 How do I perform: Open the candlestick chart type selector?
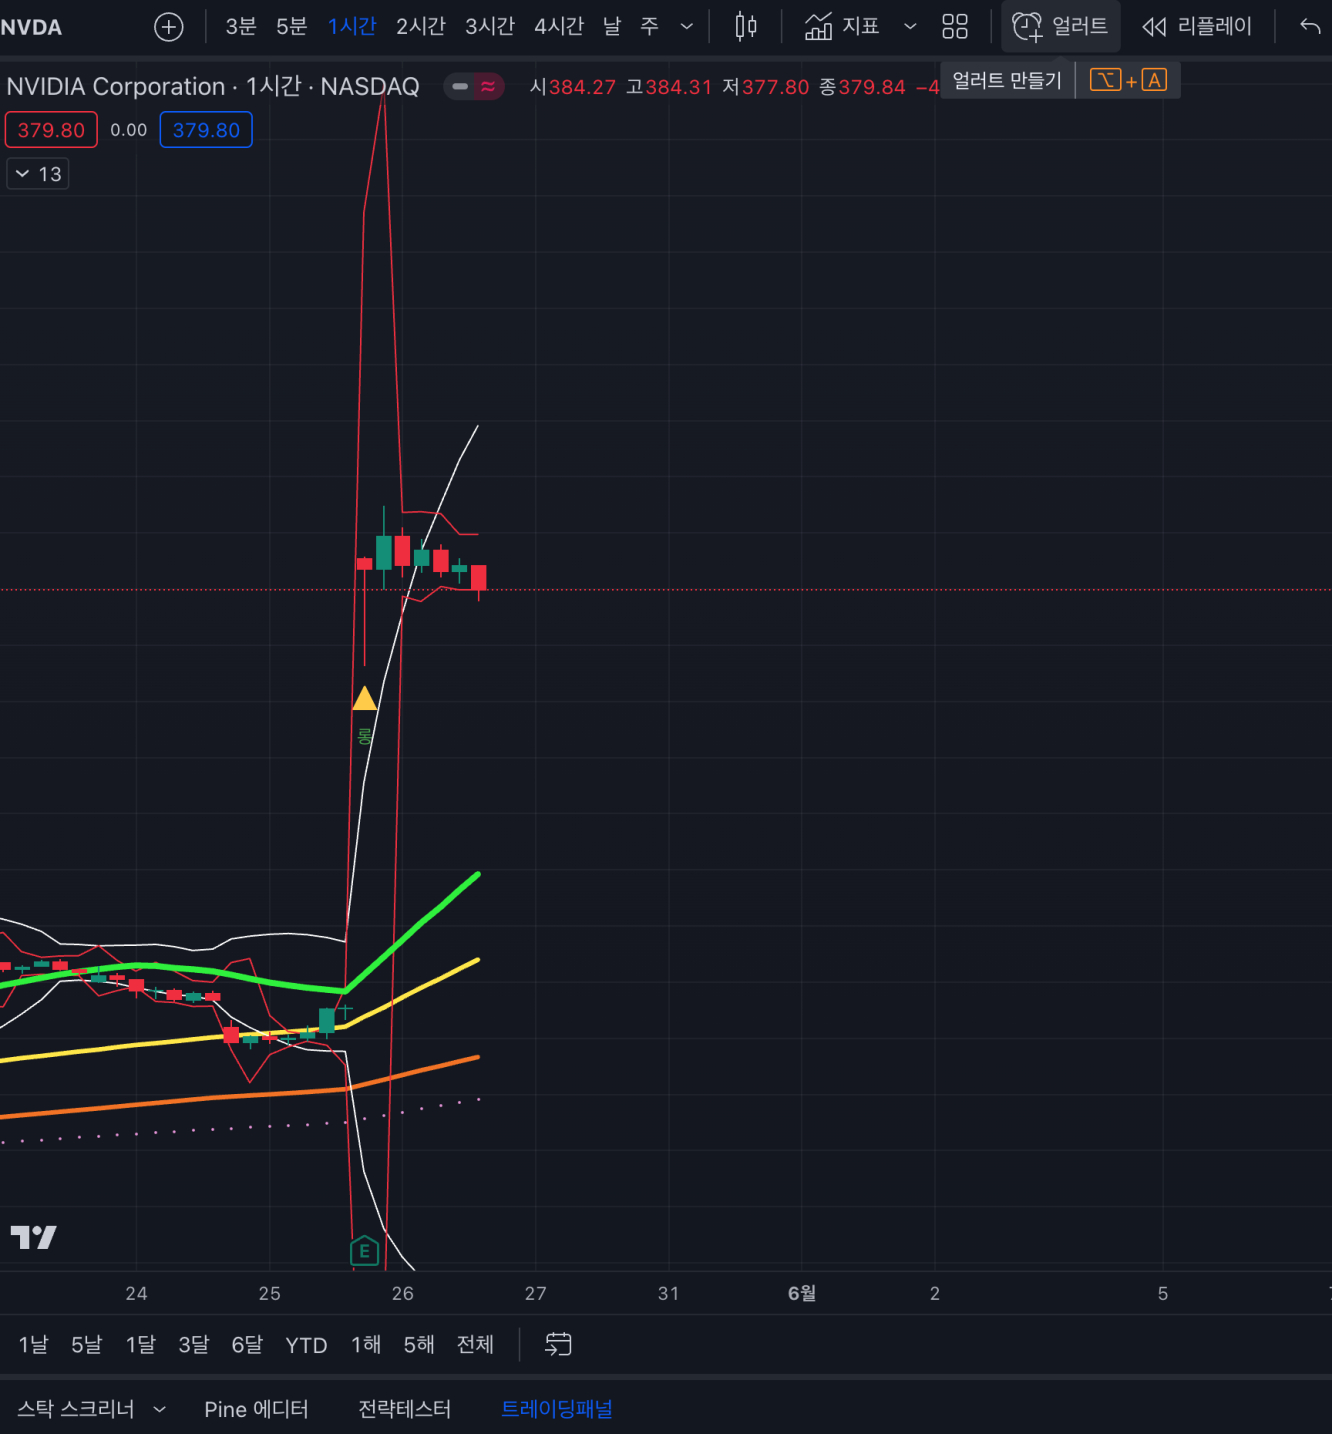coord(746,27)
